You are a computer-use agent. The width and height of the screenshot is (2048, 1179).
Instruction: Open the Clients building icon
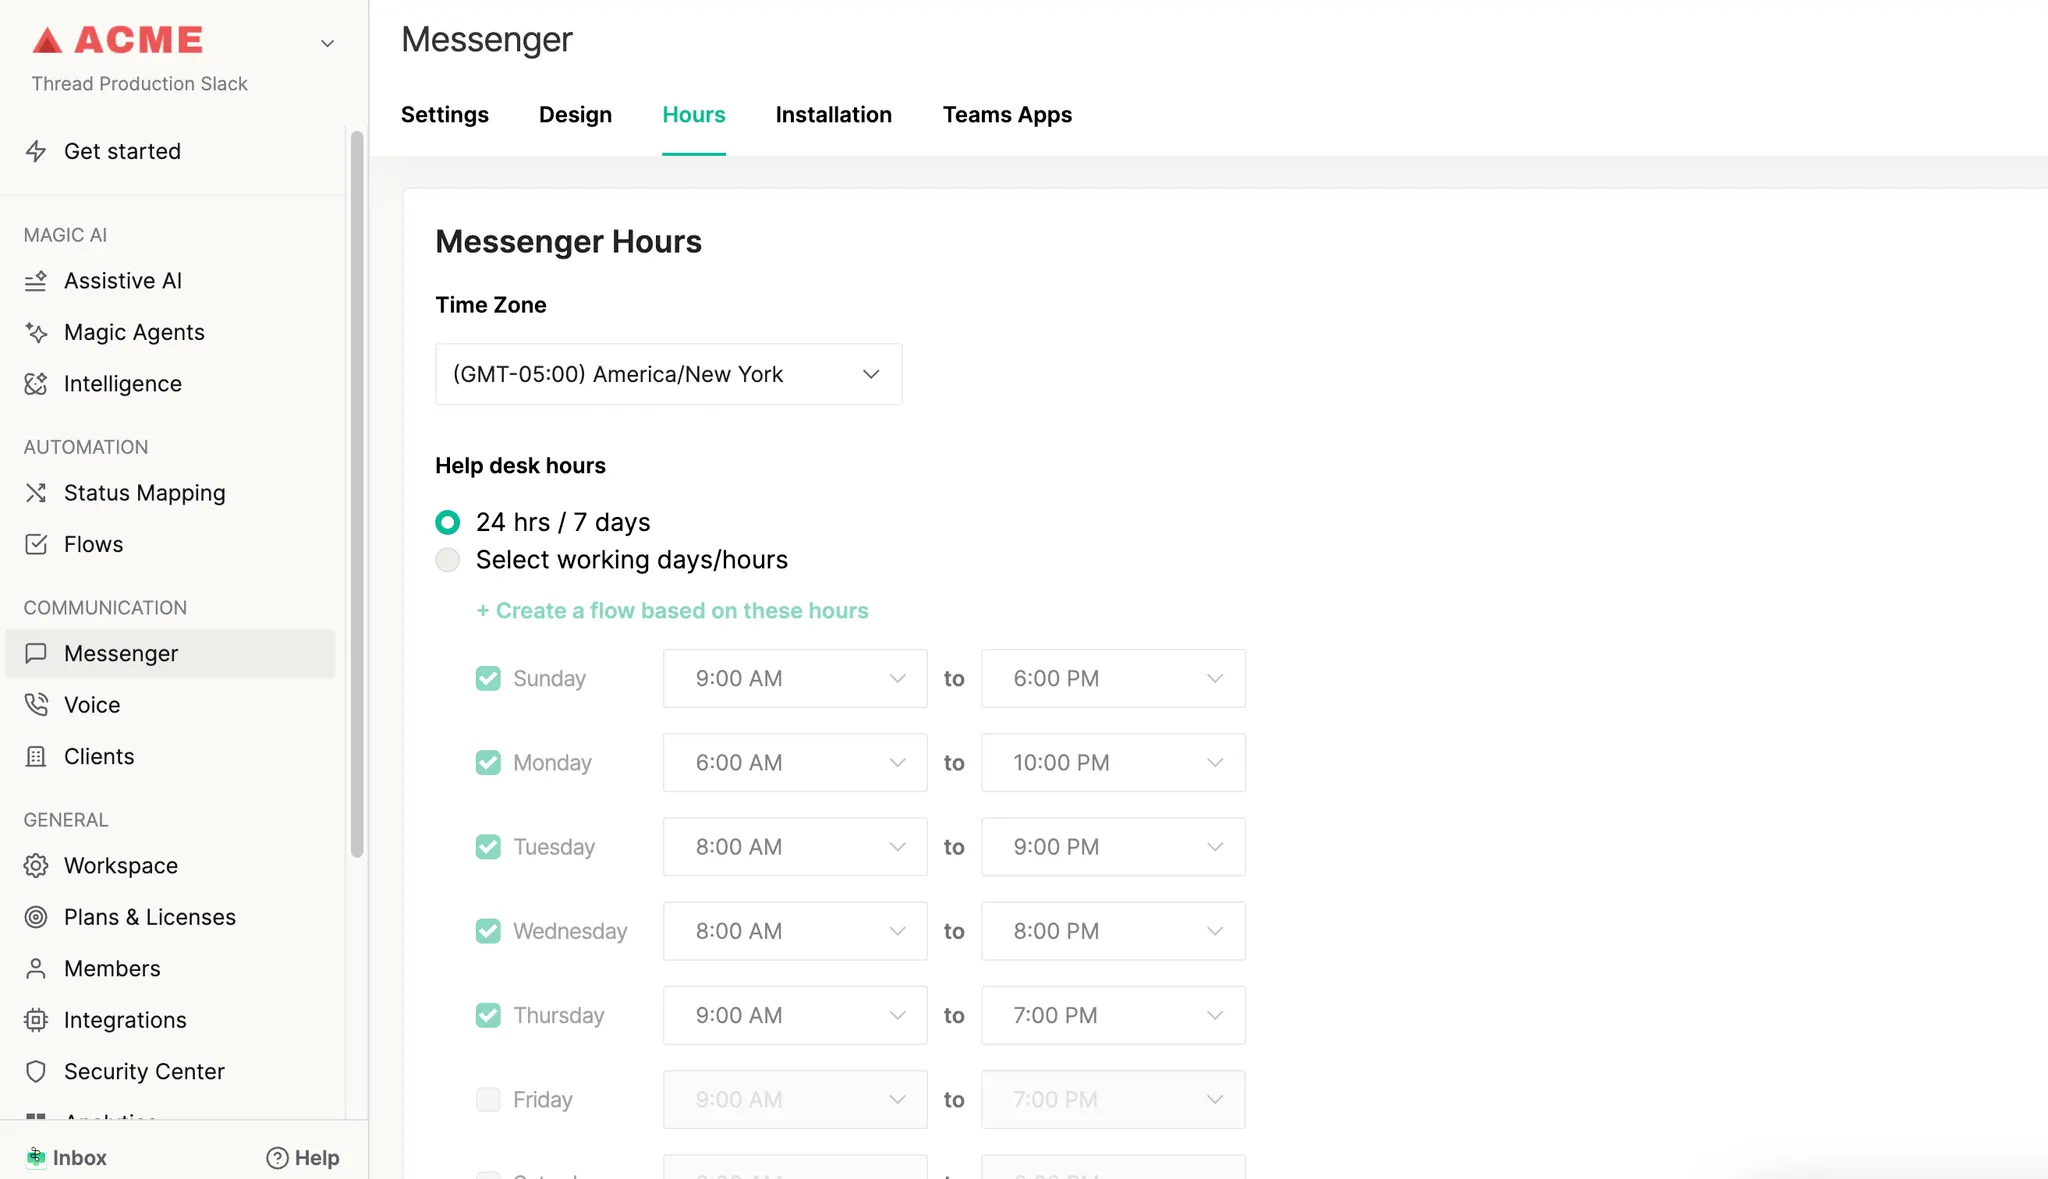click(x=36, y=757)
